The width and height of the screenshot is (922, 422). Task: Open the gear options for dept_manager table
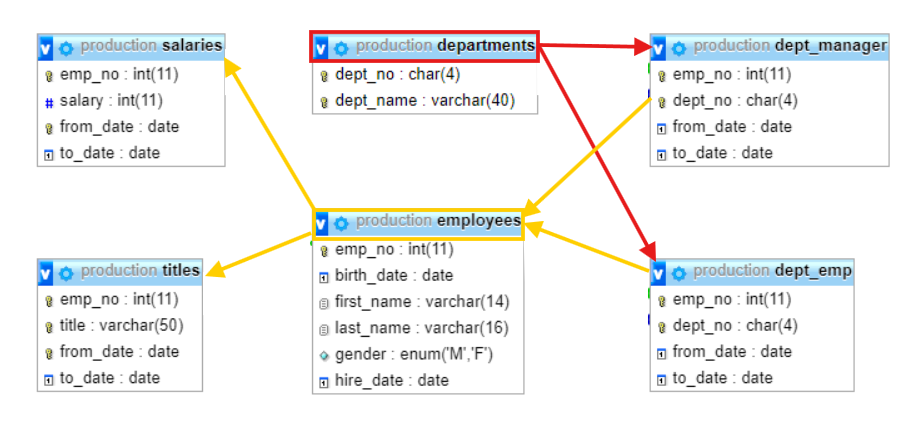pos(679,48)
